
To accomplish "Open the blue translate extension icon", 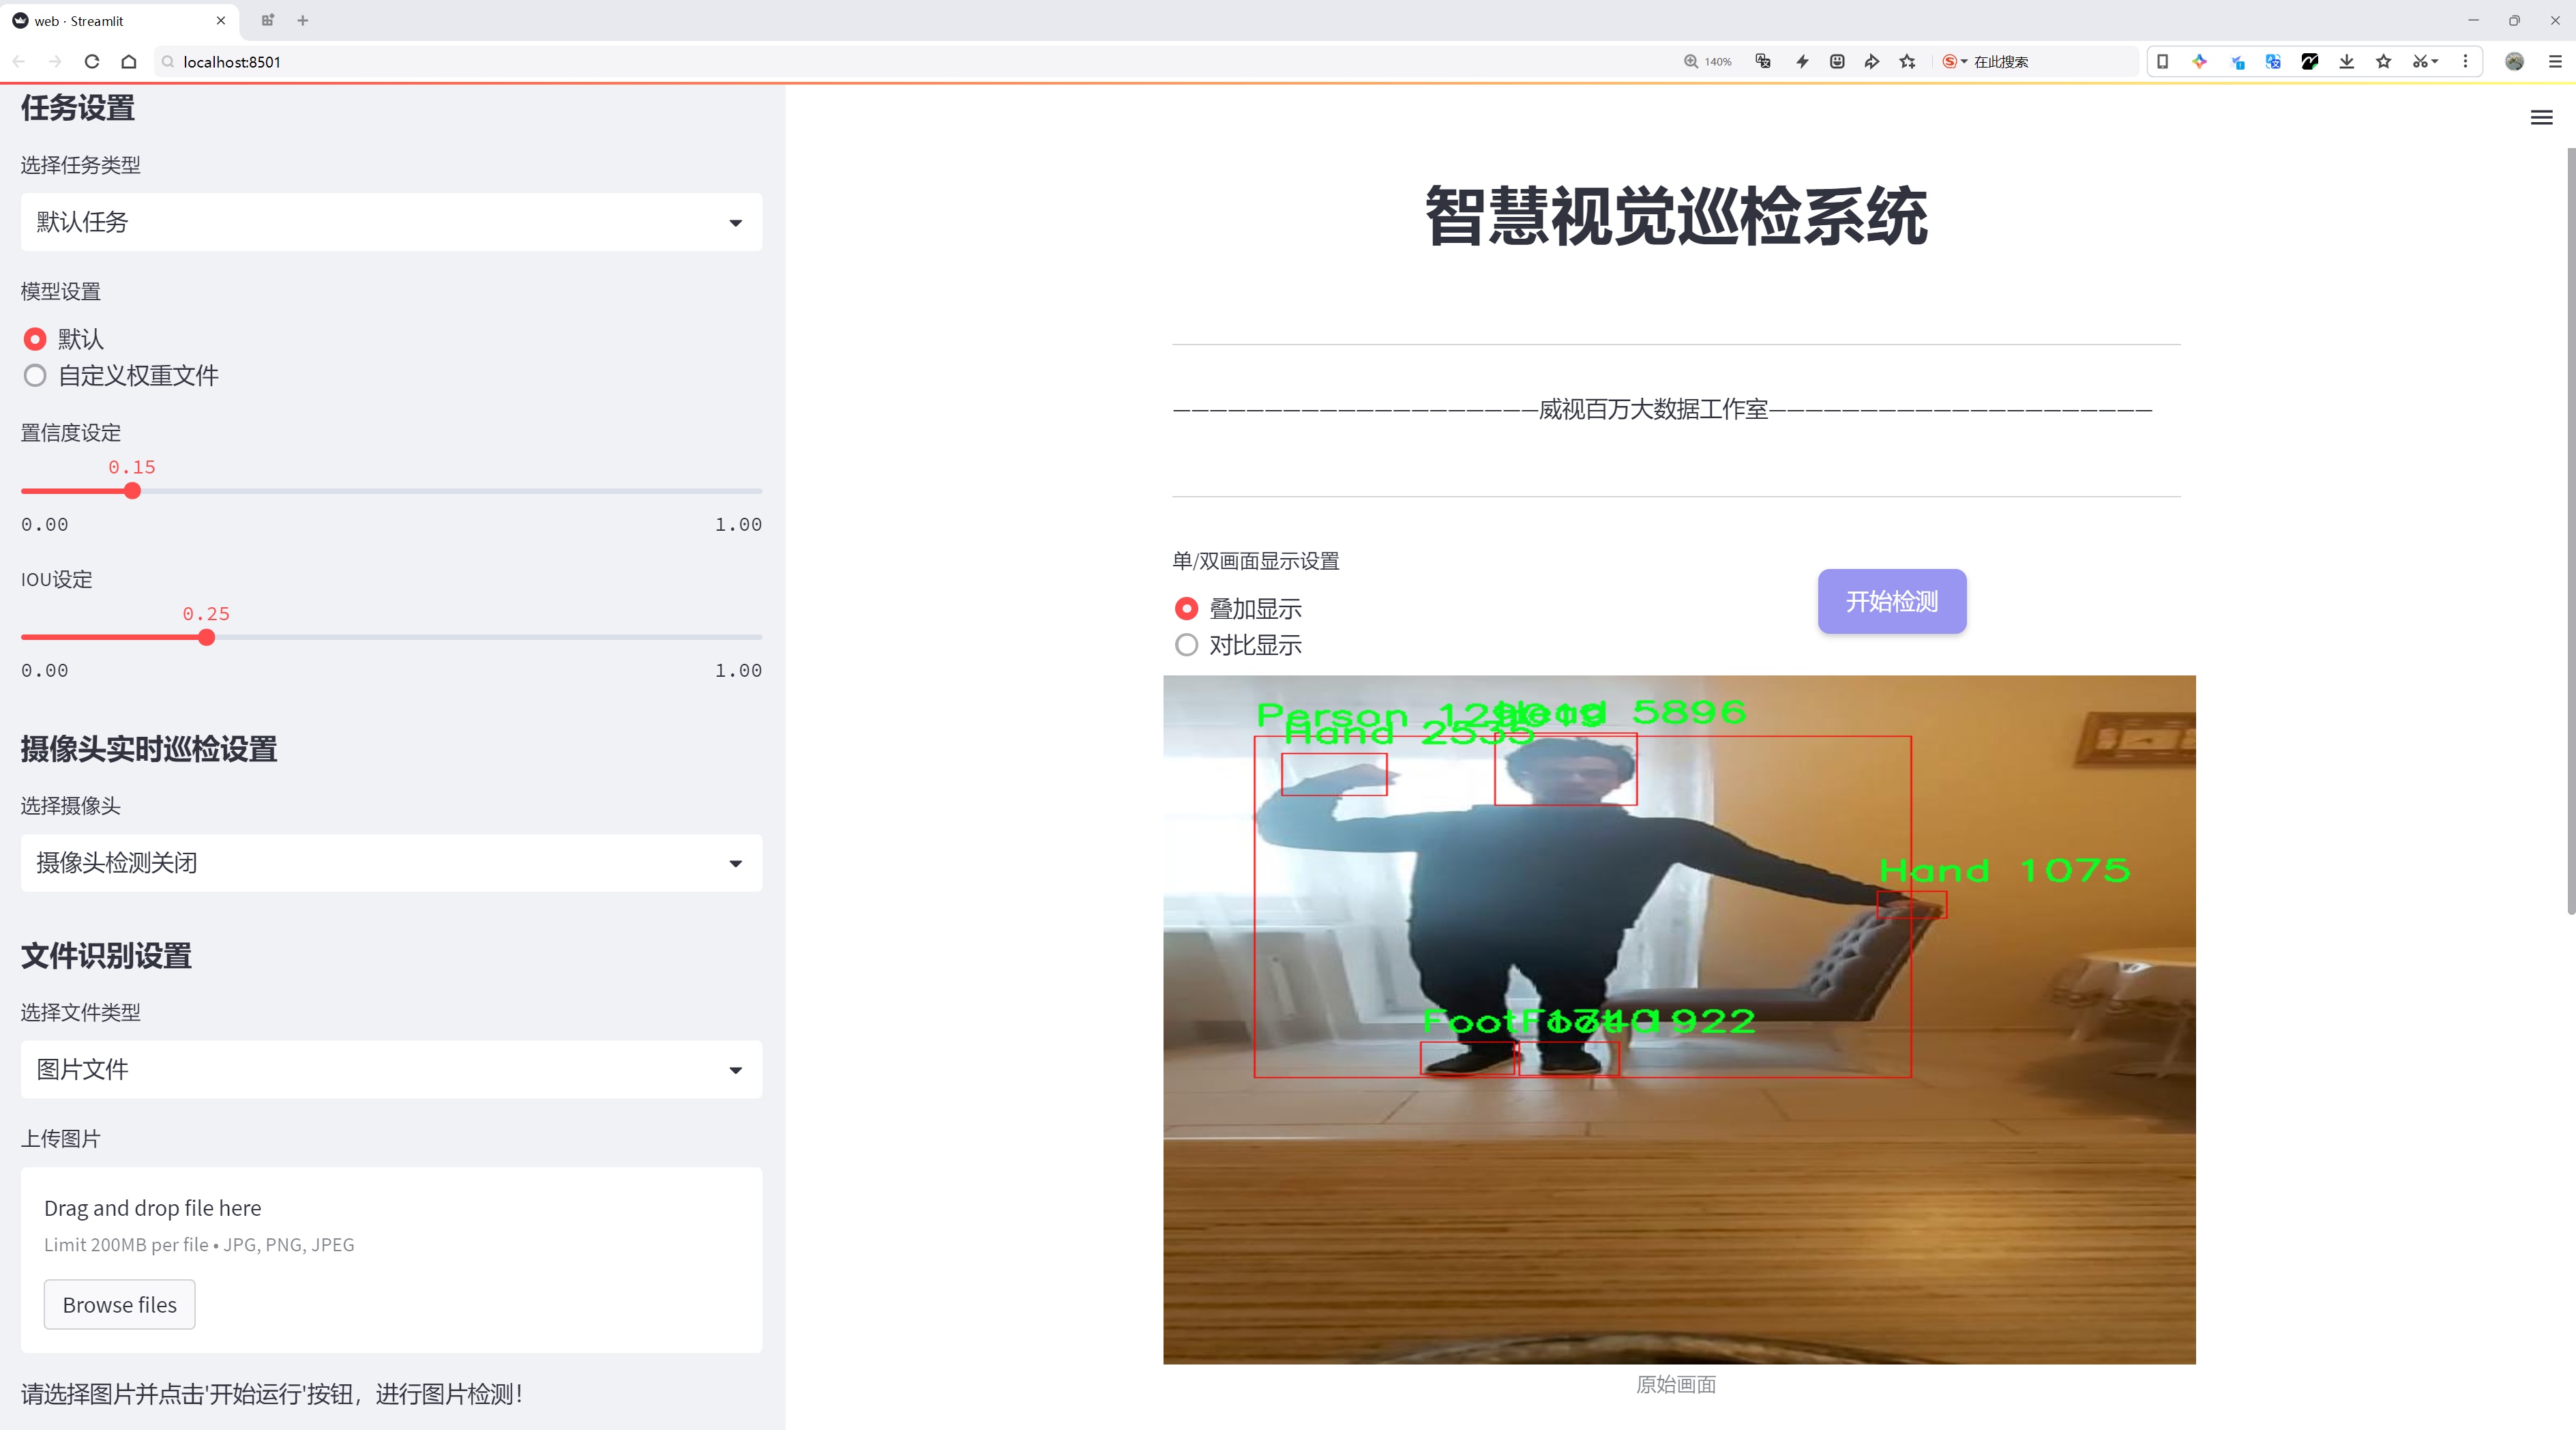I will tap(2273, 62).
